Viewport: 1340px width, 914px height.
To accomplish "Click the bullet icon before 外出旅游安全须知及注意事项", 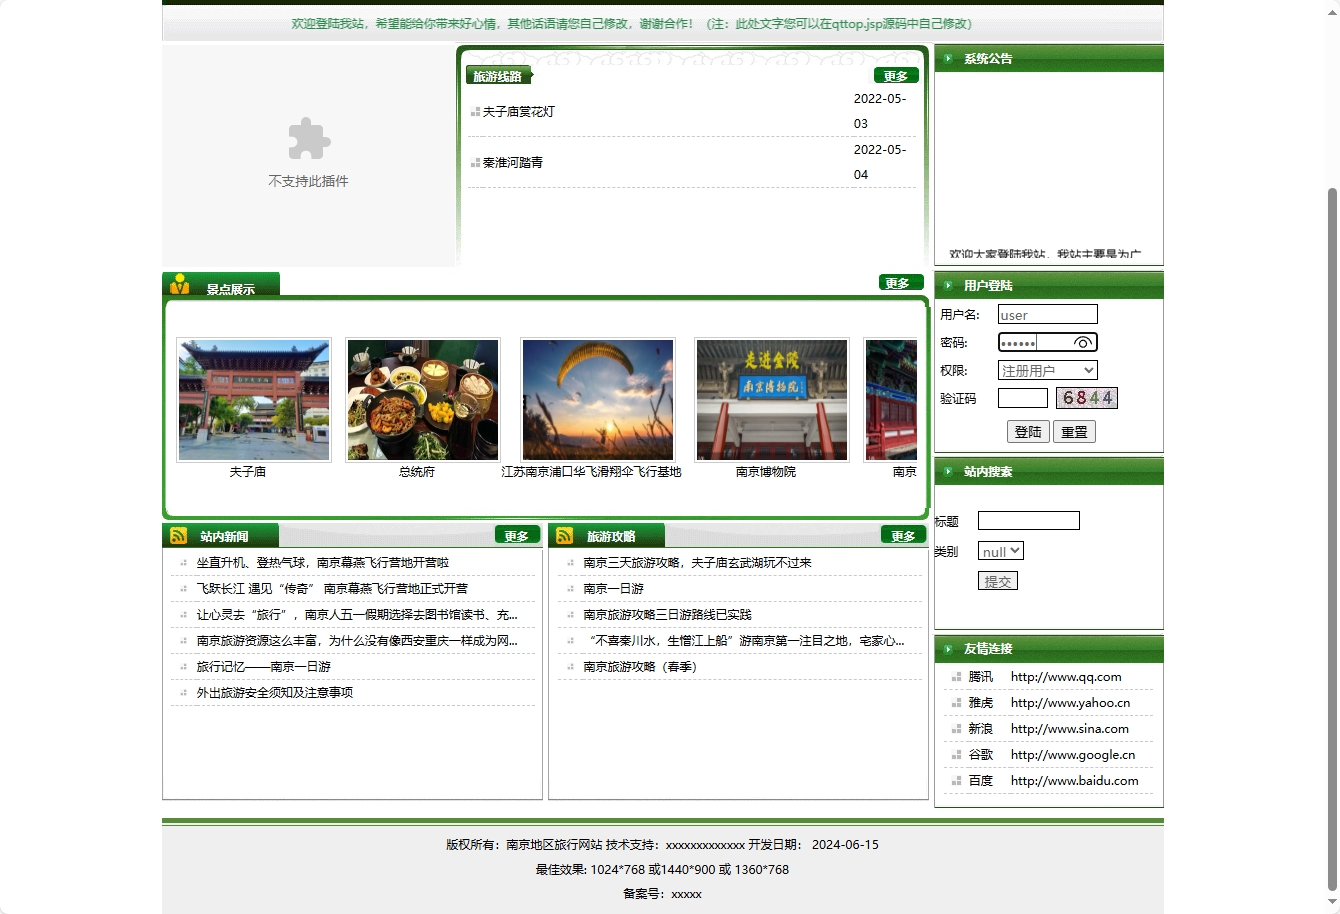I will click(184, 691).
